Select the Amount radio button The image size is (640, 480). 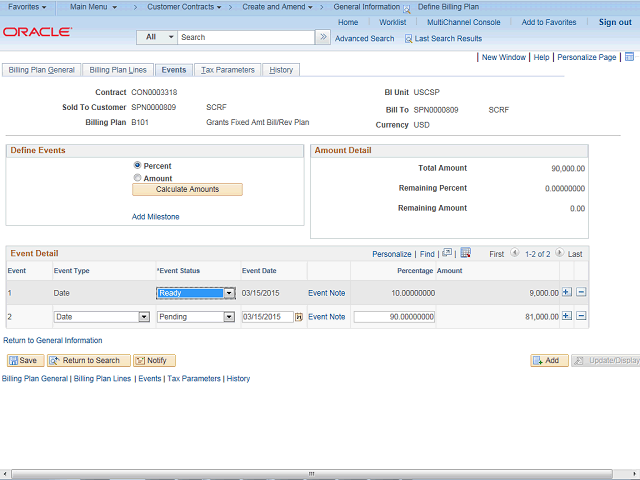(x=137, y=178)
